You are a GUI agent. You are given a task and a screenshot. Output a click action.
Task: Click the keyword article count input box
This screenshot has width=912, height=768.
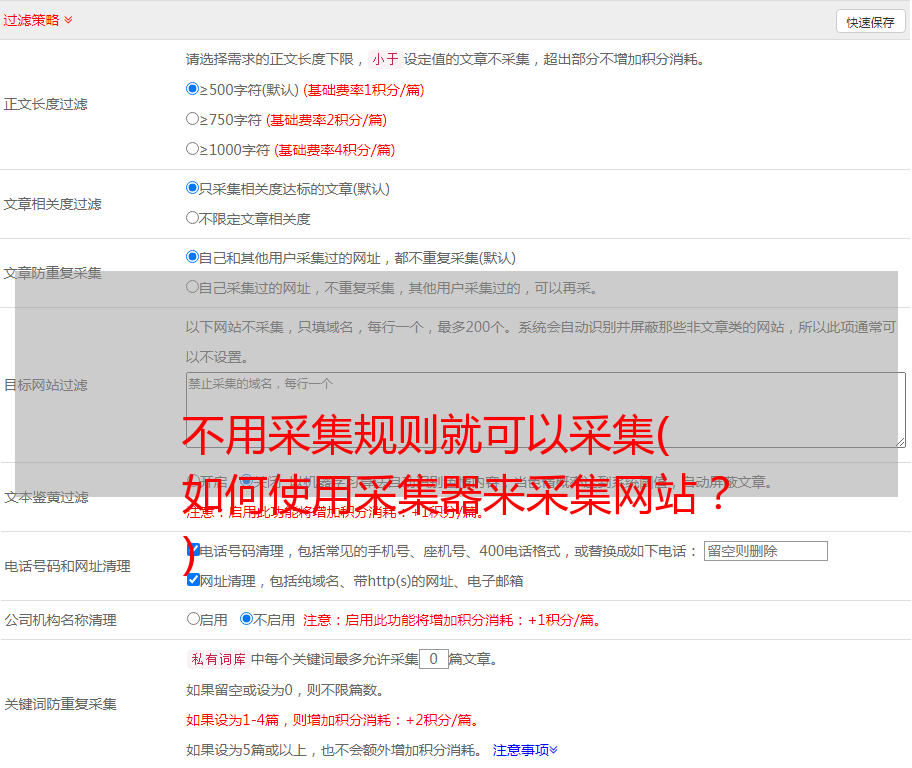click(x=433, y=659)
